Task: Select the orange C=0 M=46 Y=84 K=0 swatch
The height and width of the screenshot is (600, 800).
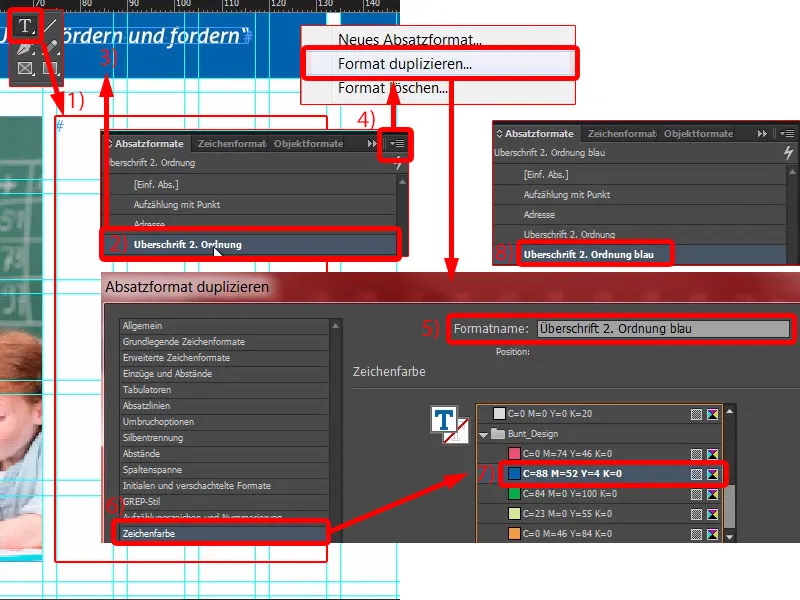Action: [514, 534]
